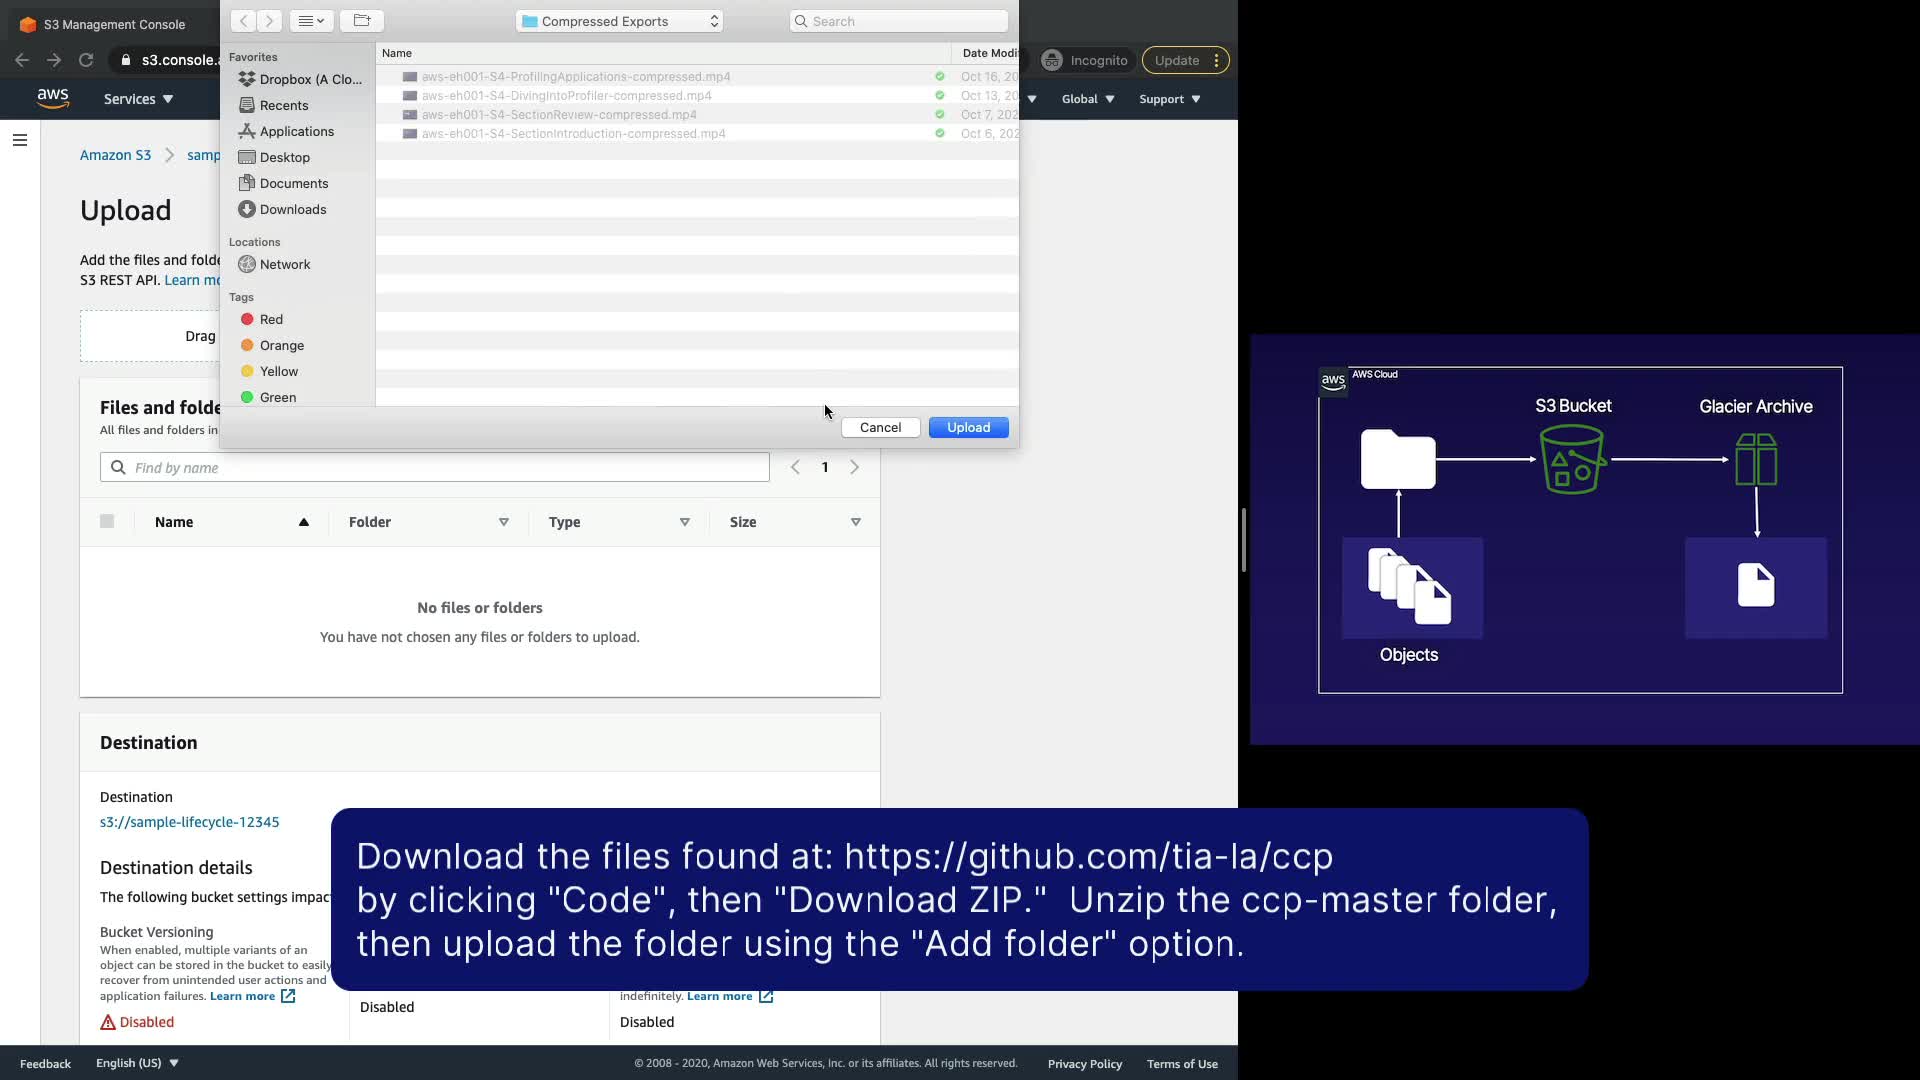Image resolution: width=1920 pixels, height=1080 pixels.
Task: Open the Compressed Exports folder dropdown
Action: pyautogui.click(x=620, y=21)
